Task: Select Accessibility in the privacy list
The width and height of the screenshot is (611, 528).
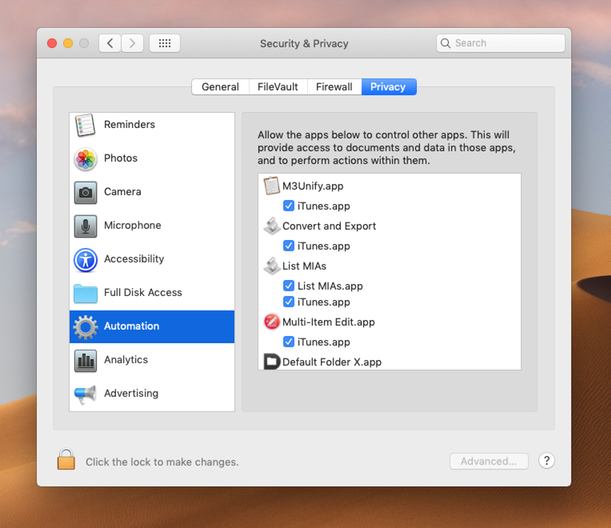Action: pos(152,260)
